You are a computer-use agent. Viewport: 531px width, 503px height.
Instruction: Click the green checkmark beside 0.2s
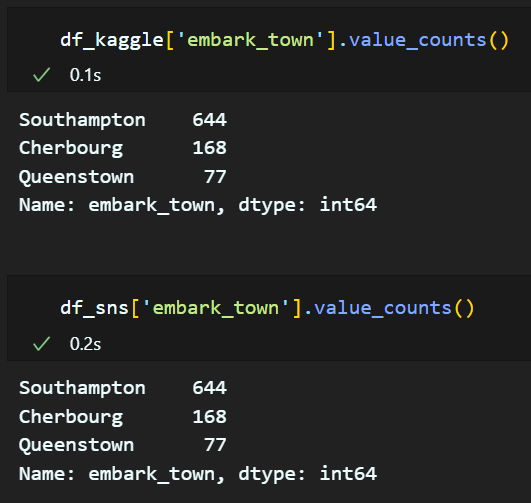coord(42,344)
